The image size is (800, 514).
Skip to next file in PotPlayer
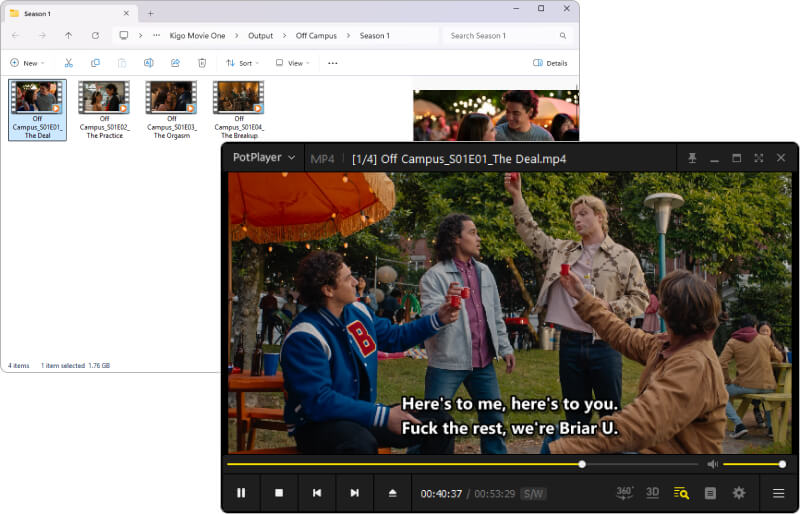tap(355, 493)
